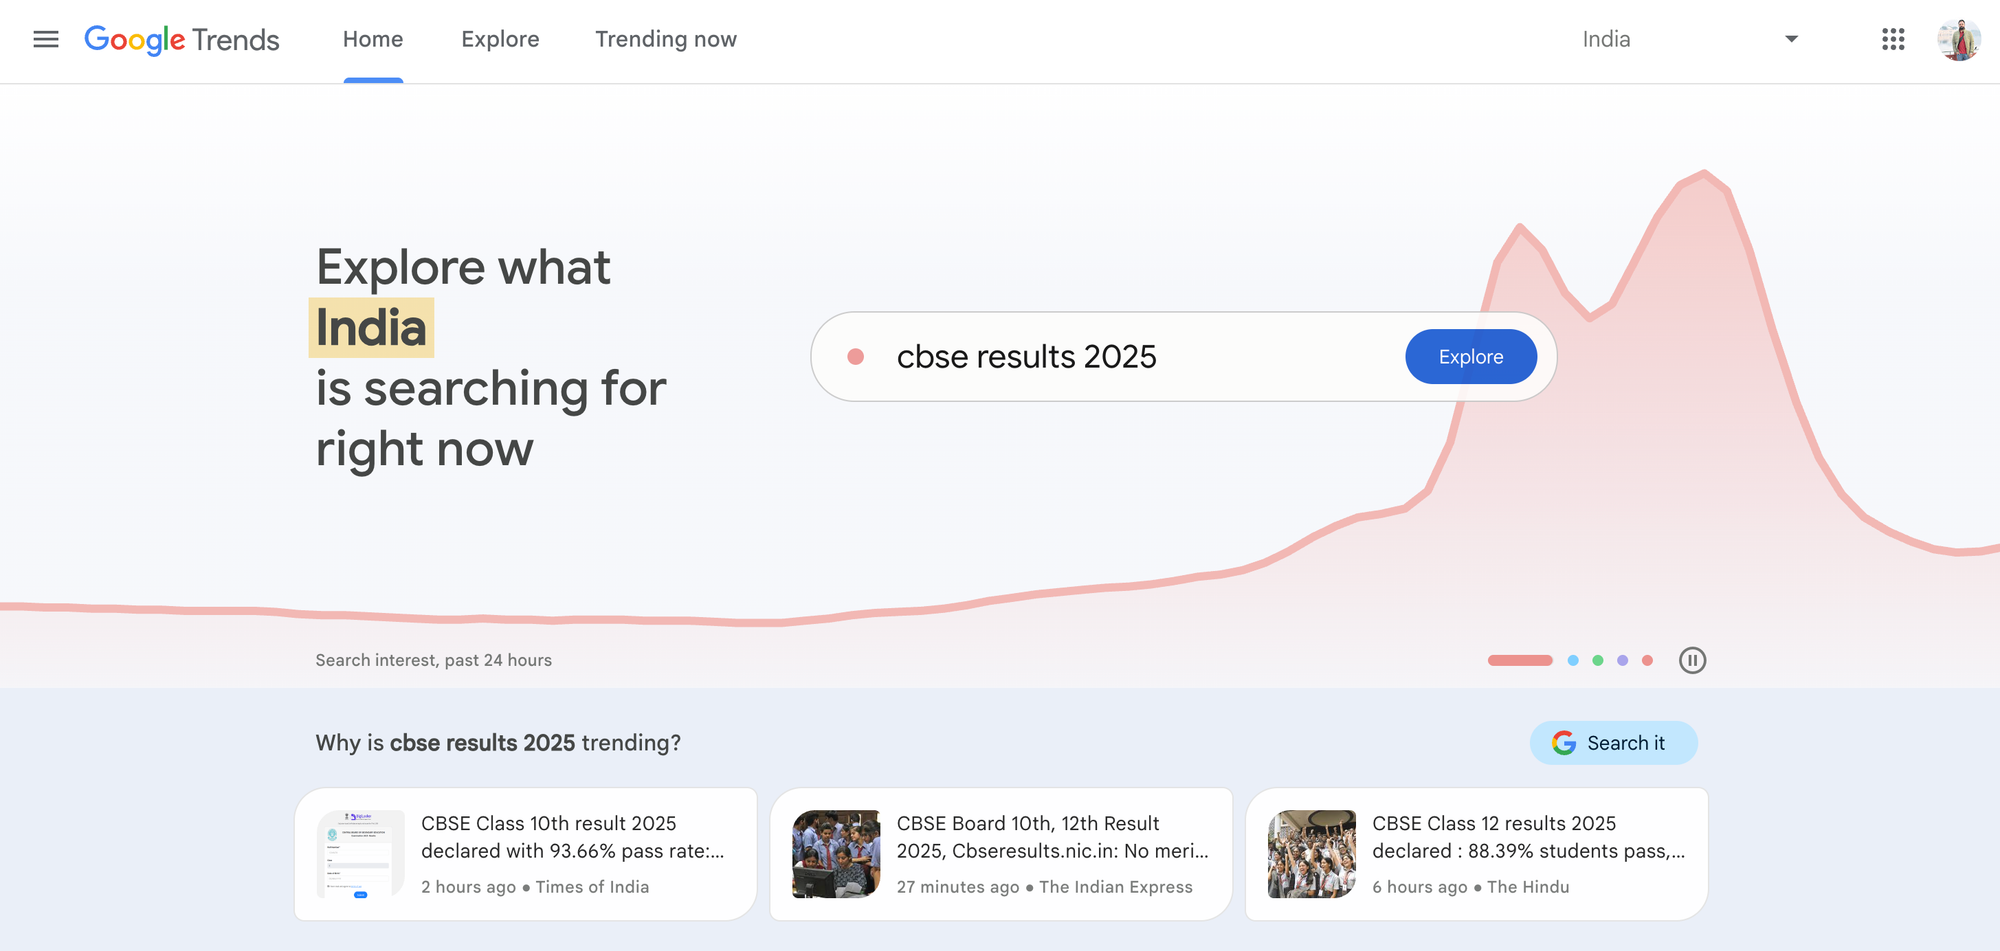Click the red dot beside cbse results 2025
The width and height of the screenshot is (2000, 951).
855,357
